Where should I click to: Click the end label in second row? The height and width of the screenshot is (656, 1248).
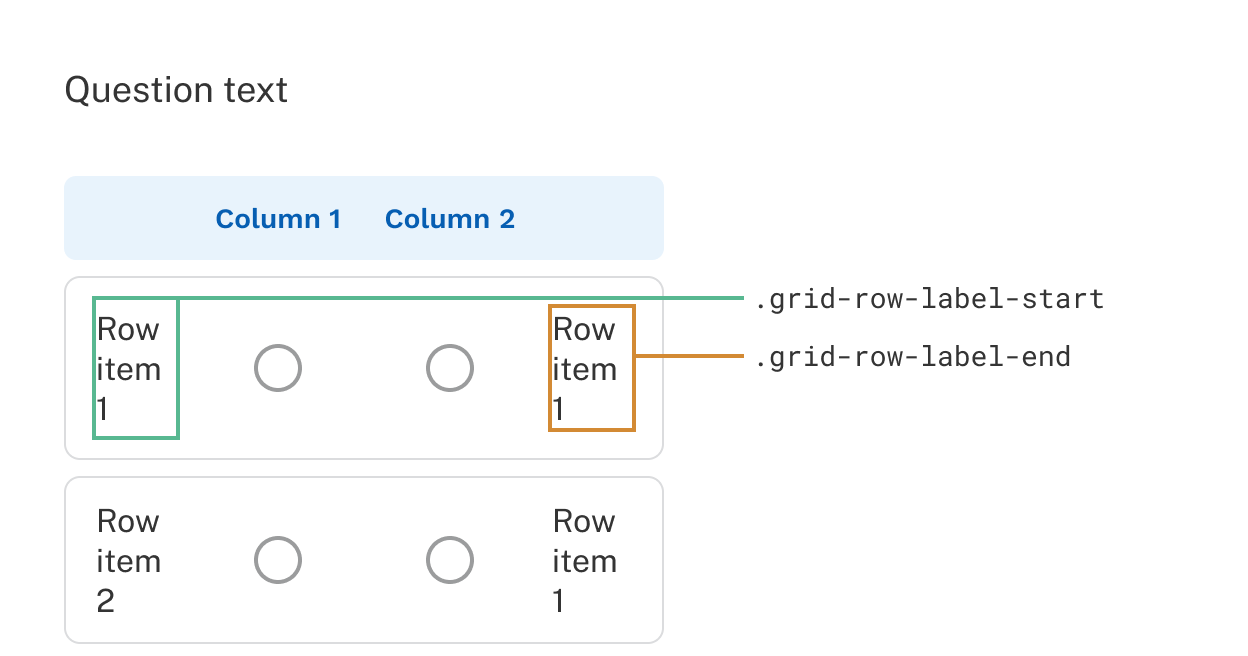click(x=585, y=561)
